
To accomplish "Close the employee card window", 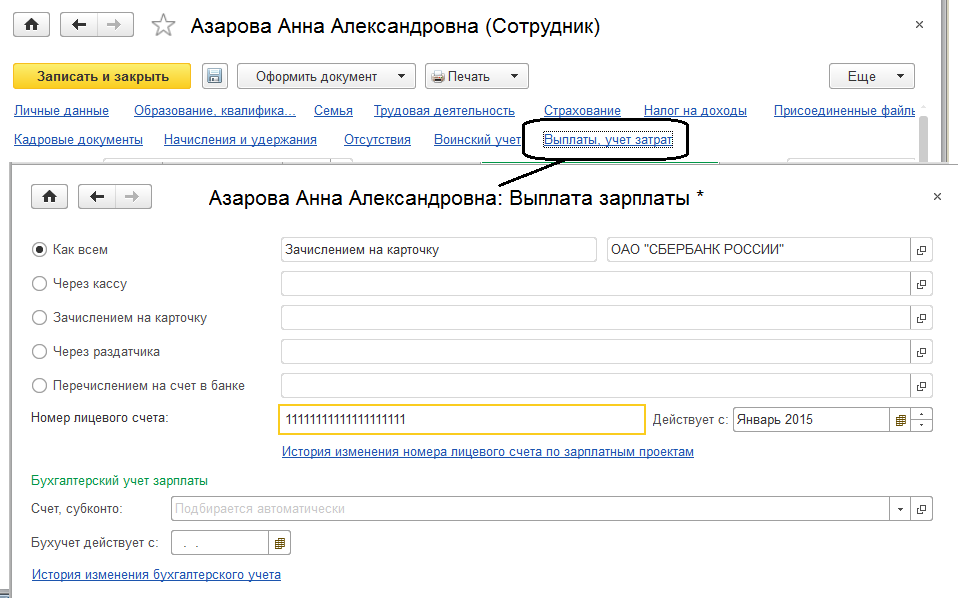I will point(919,25).
